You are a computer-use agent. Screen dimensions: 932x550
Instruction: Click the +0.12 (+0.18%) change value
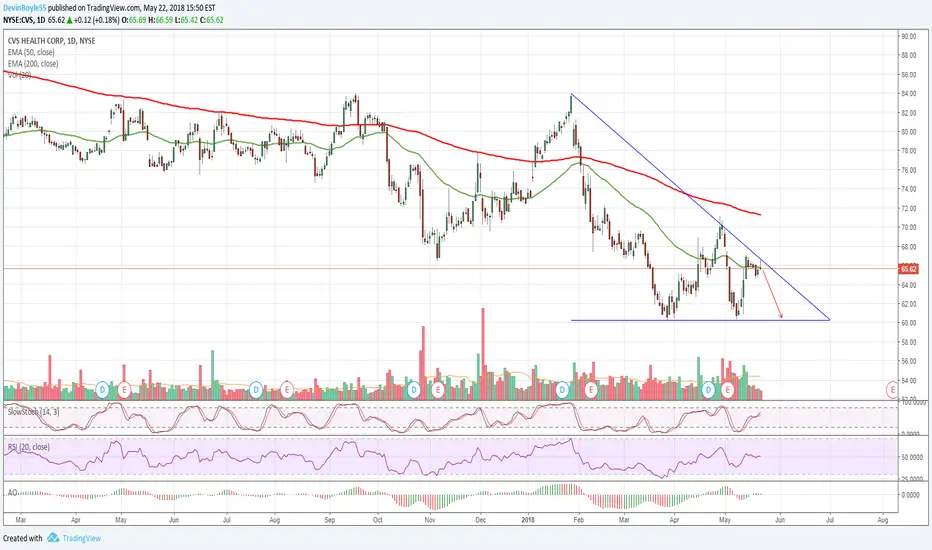click(x=96, y=20)
